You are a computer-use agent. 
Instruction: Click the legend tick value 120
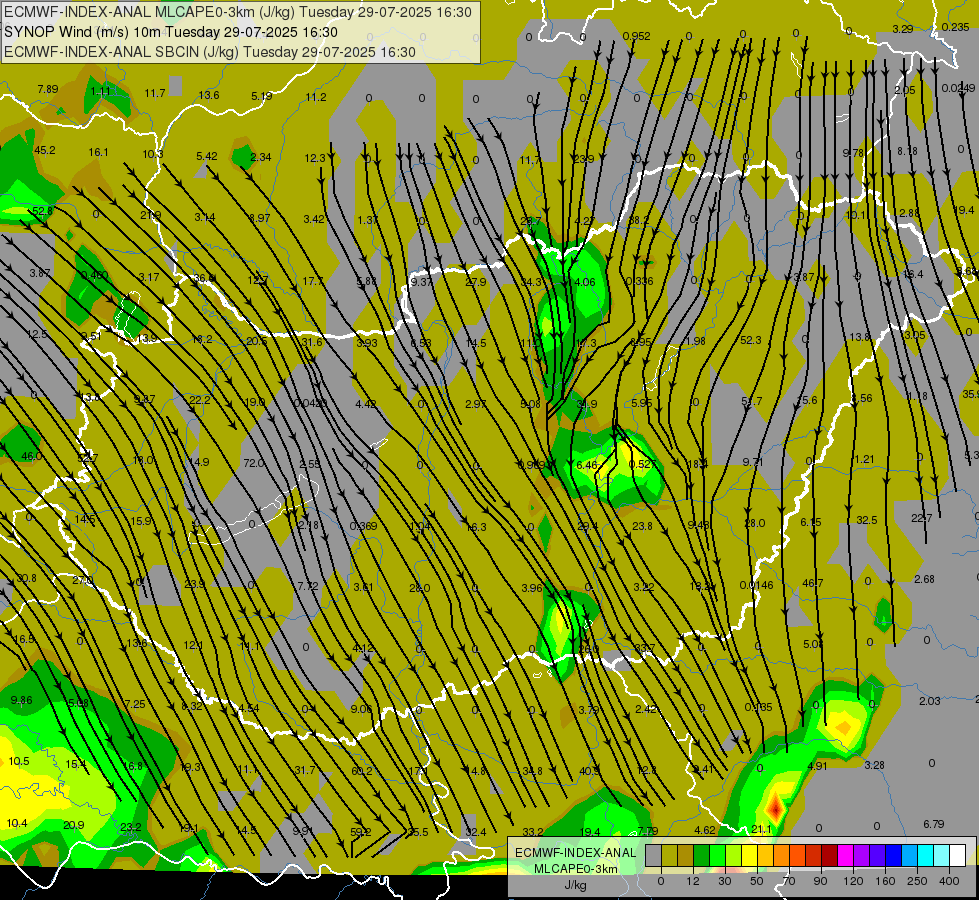(x=854, y=881)
